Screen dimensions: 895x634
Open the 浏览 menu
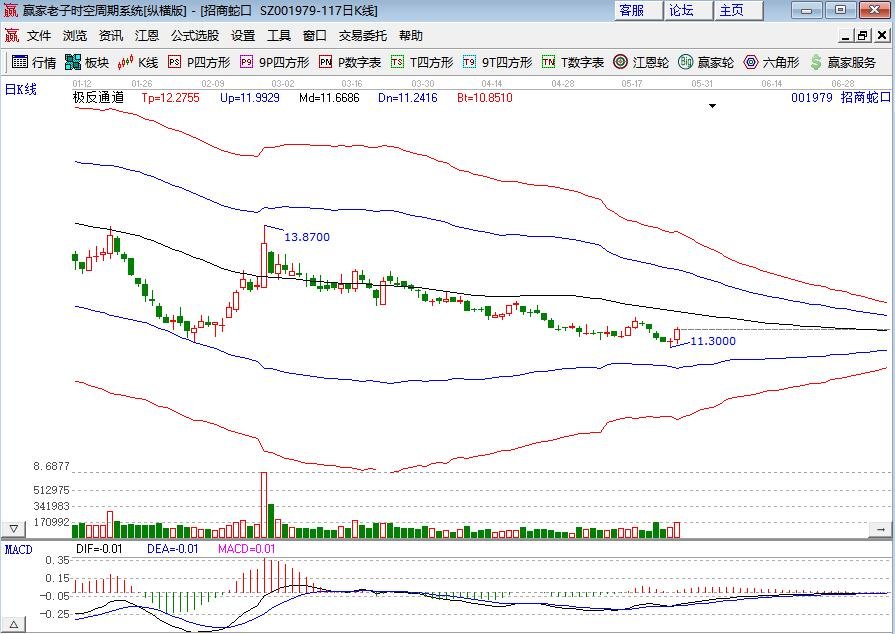(75, 35)
